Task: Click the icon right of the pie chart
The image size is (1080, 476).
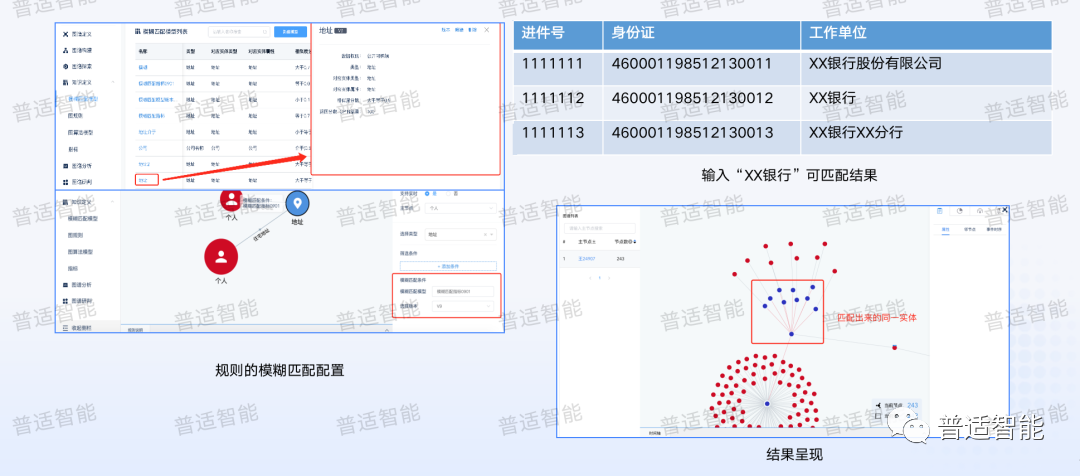Action: (x=979, y=210)
